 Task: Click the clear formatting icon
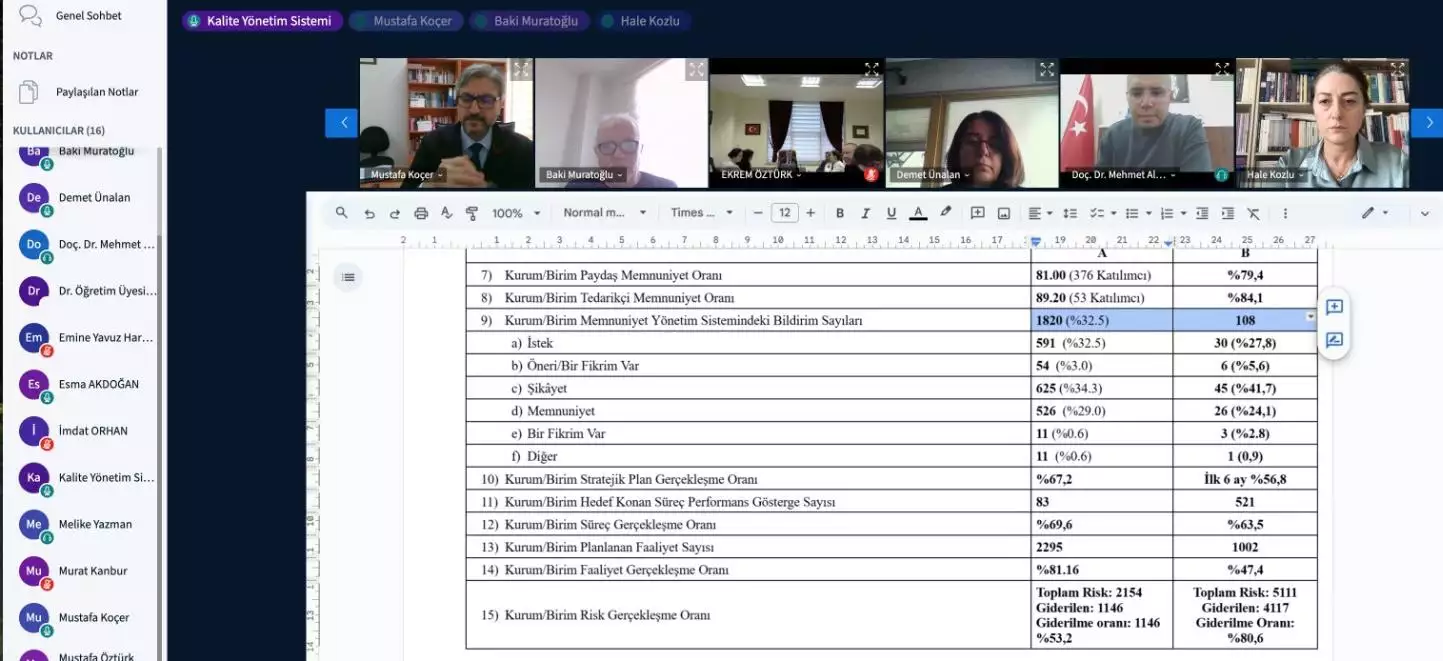[x=1253, y=213]
